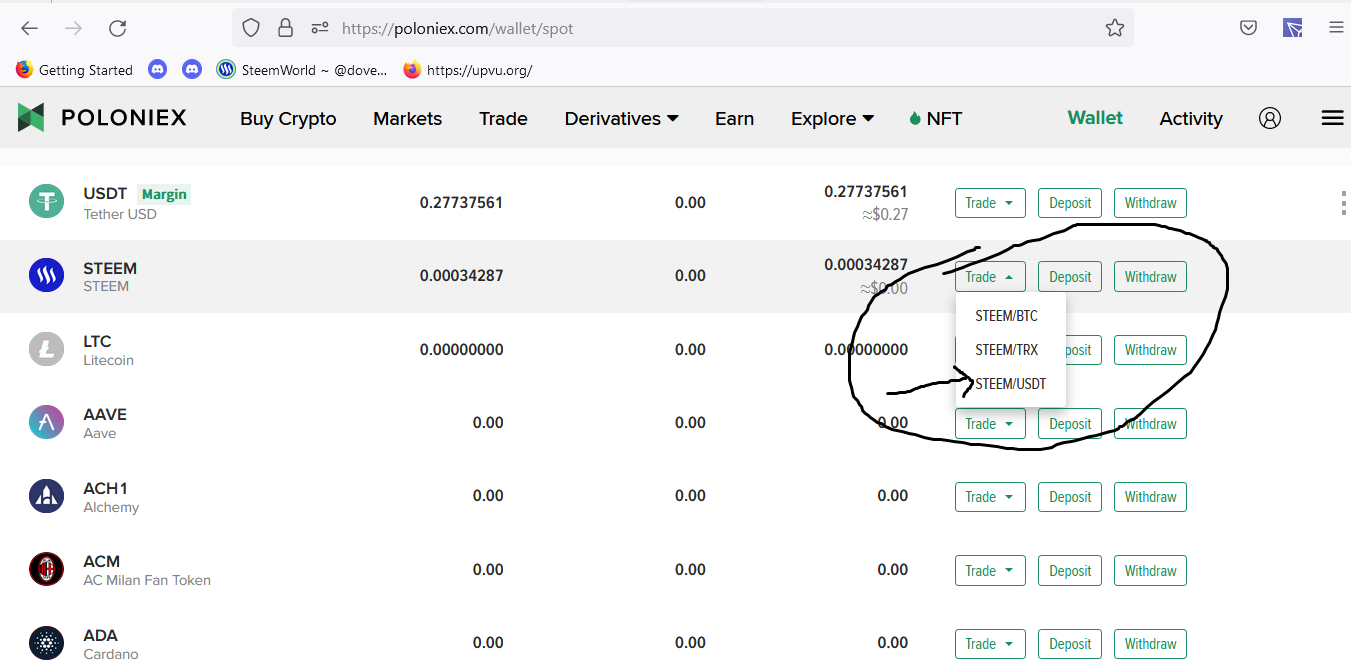Viewport: 1351px width, 667px height.
Task: Click the AC Milan ACM token icon
Action: [x=46, y=570]
